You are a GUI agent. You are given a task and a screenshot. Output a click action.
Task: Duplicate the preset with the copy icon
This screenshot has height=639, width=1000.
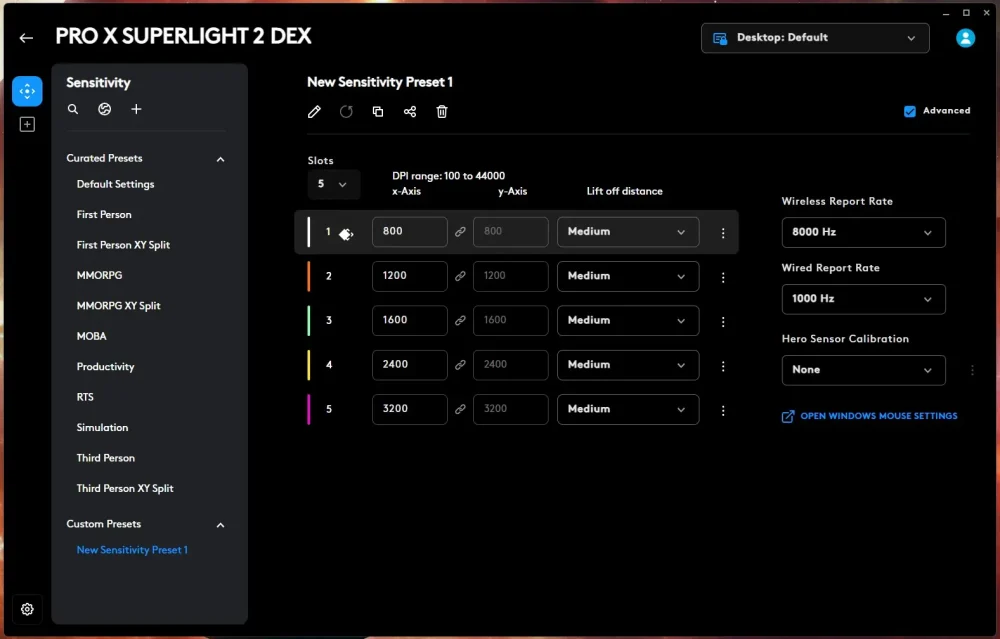[378, 112]
